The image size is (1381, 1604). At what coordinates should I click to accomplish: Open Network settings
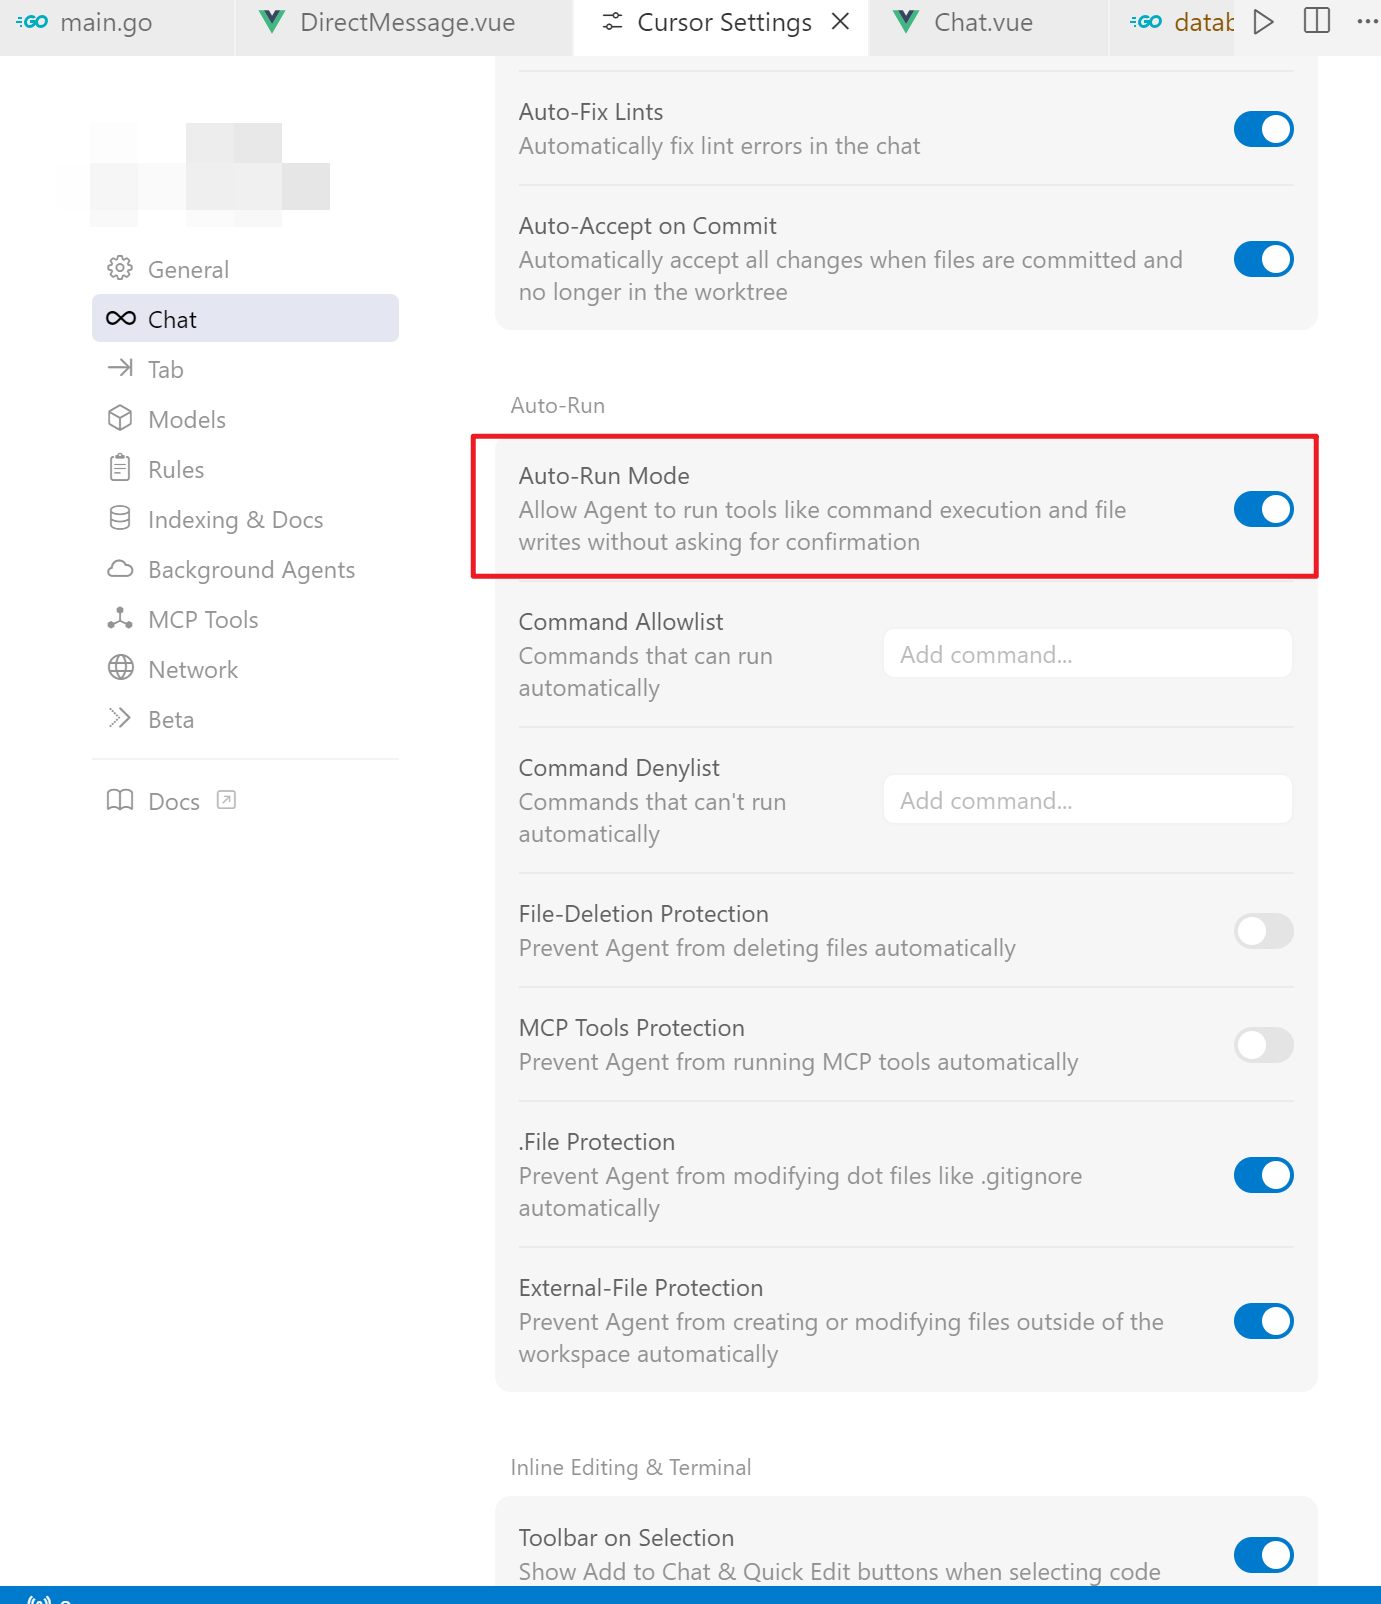[x=245, y=669]
